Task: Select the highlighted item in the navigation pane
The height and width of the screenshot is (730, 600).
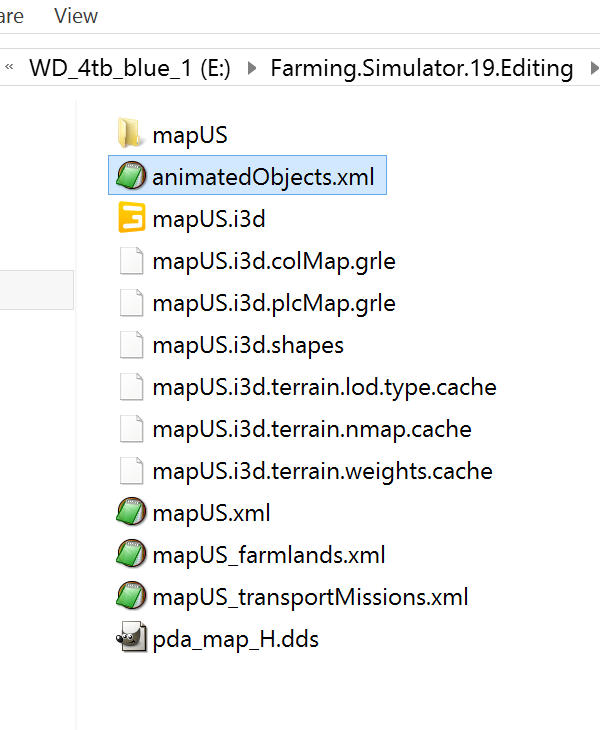Action: coord(36,290)
